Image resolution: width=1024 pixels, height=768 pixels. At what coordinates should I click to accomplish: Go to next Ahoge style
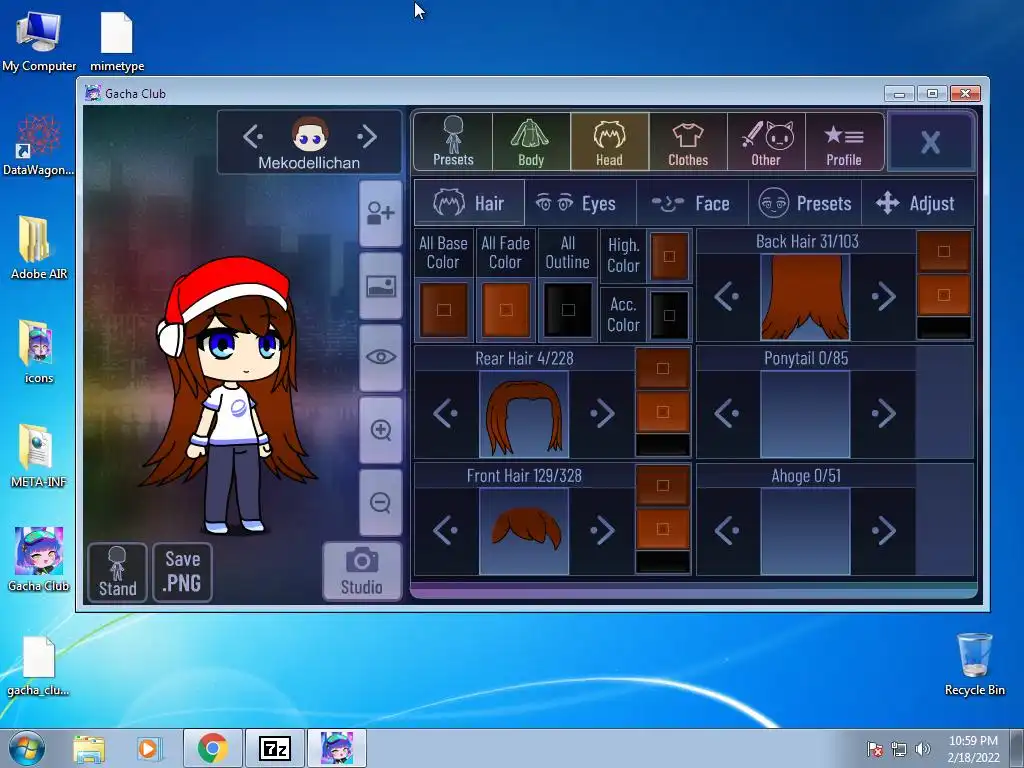(884, 530)
